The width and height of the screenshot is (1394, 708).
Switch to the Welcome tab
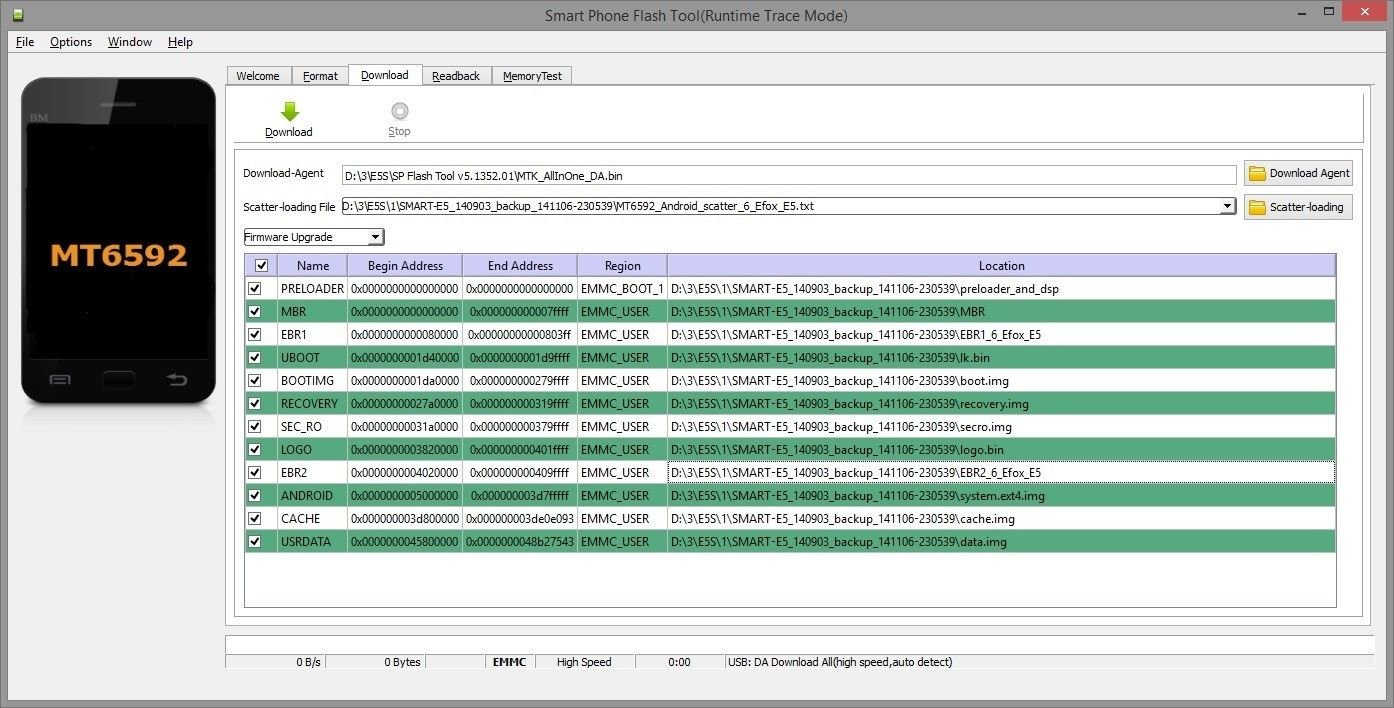[258, 76]
